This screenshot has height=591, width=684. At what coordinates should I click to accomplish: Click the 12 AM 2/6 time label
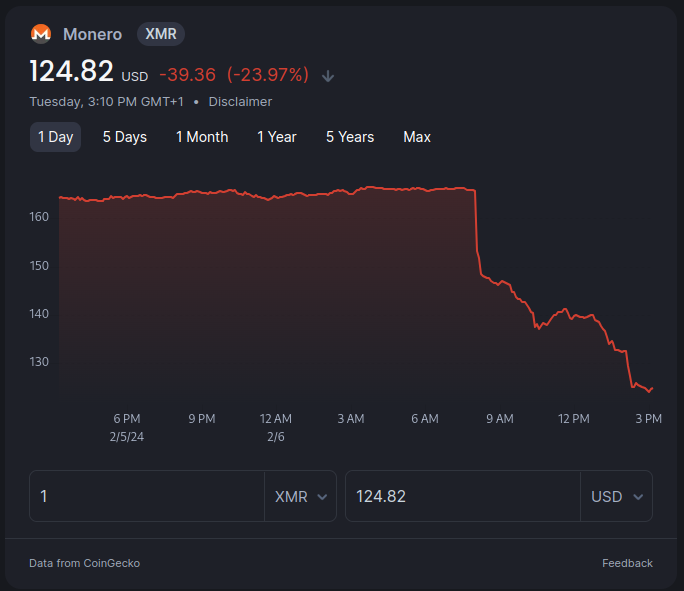point(276,427)
